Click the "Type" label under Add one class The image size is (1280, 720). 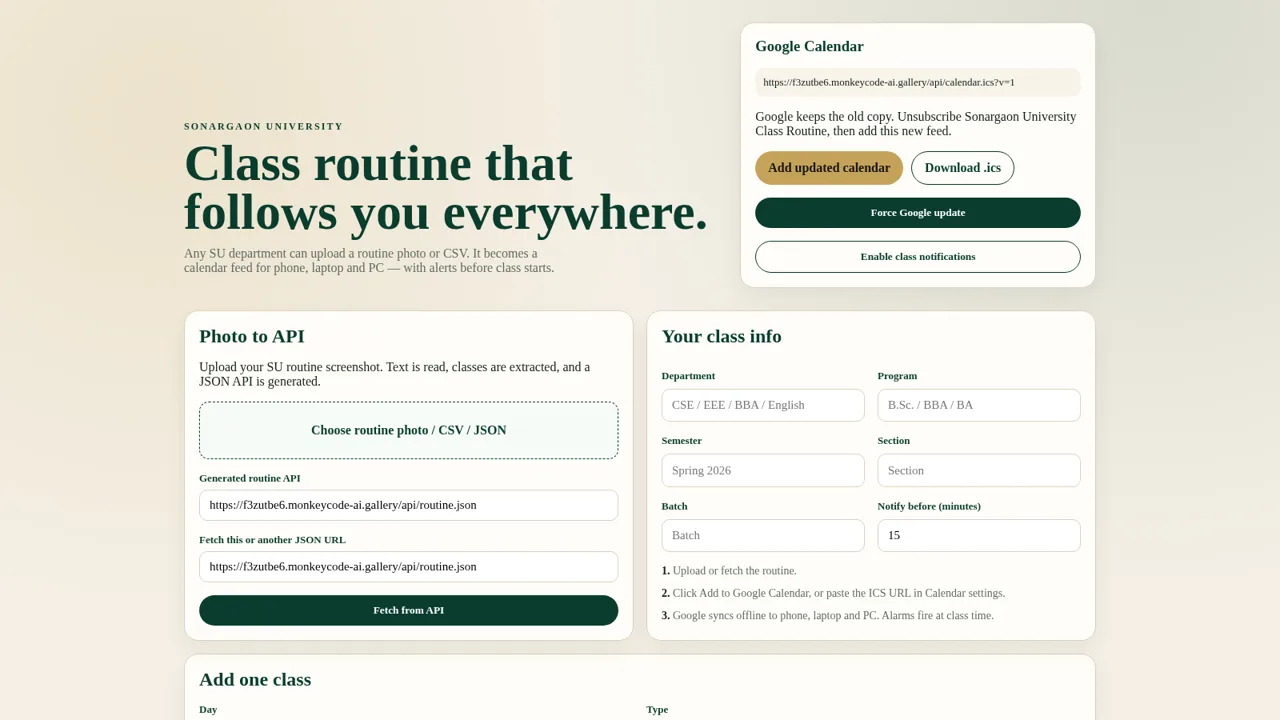[x=657, y=709]
